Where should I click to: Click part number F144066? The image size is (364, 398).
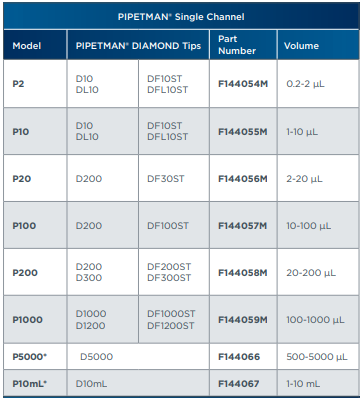239,357
